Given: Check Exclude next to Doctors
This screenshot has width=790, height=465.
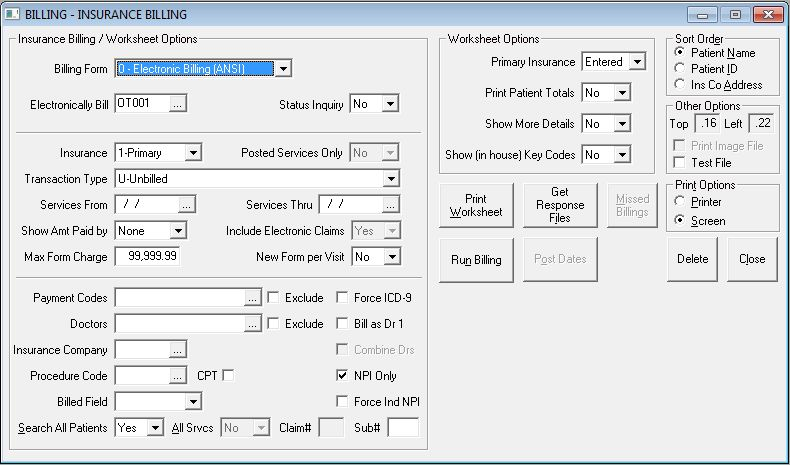Looking at the screenshot, I should pyautogui.click(x=273, y=323).
